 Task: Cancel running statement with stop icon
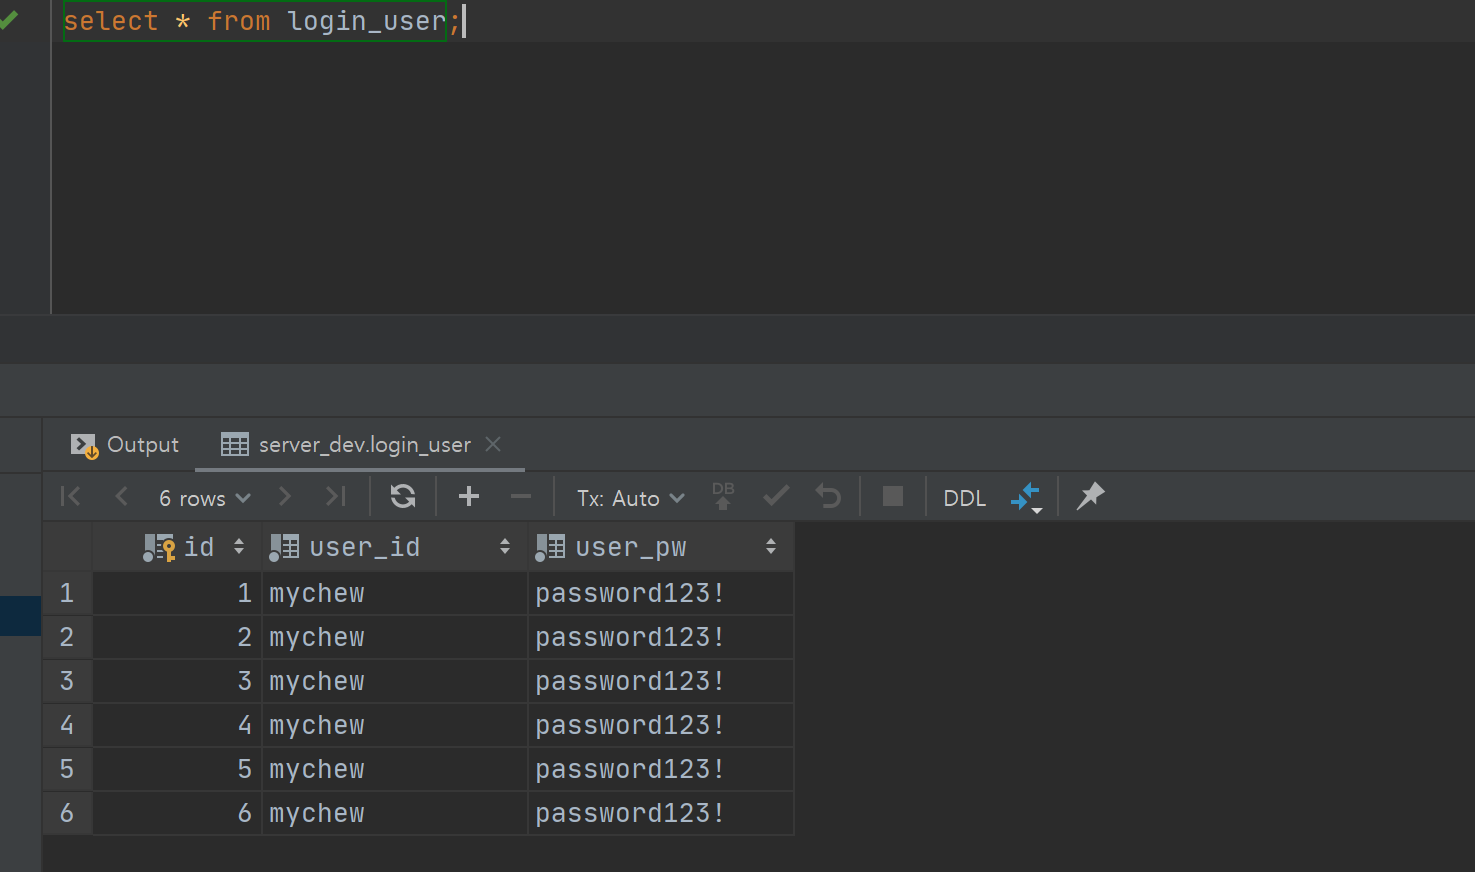tap(893, 496)
